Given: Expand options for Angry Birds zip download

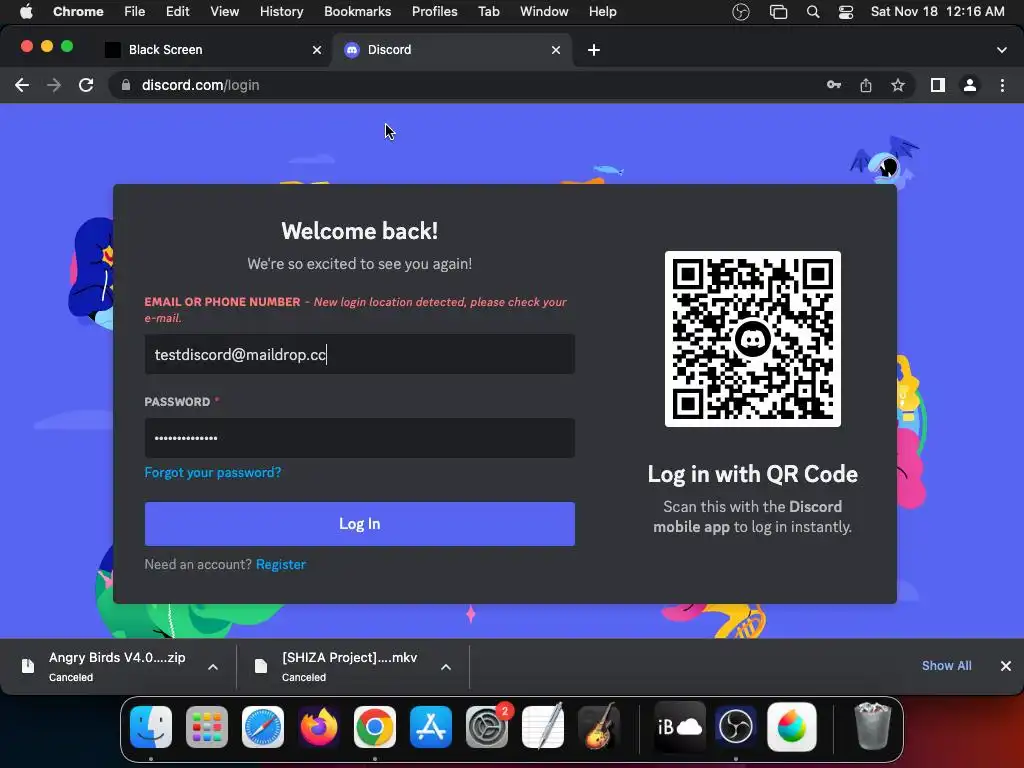Looking at the screenshot, I should point(213,667).
